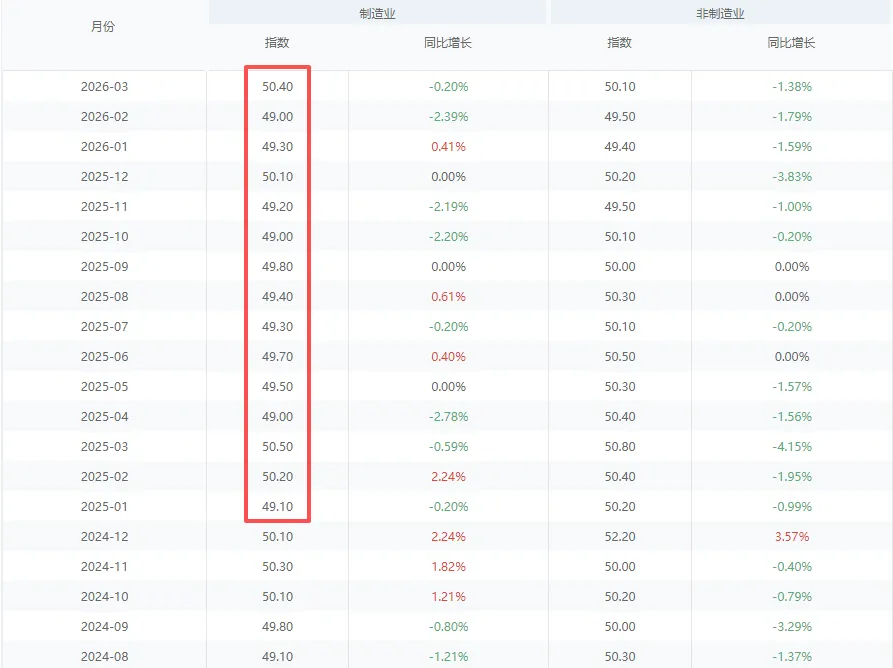
Task: Select the 2026-01 month cell
Action: 104,147
